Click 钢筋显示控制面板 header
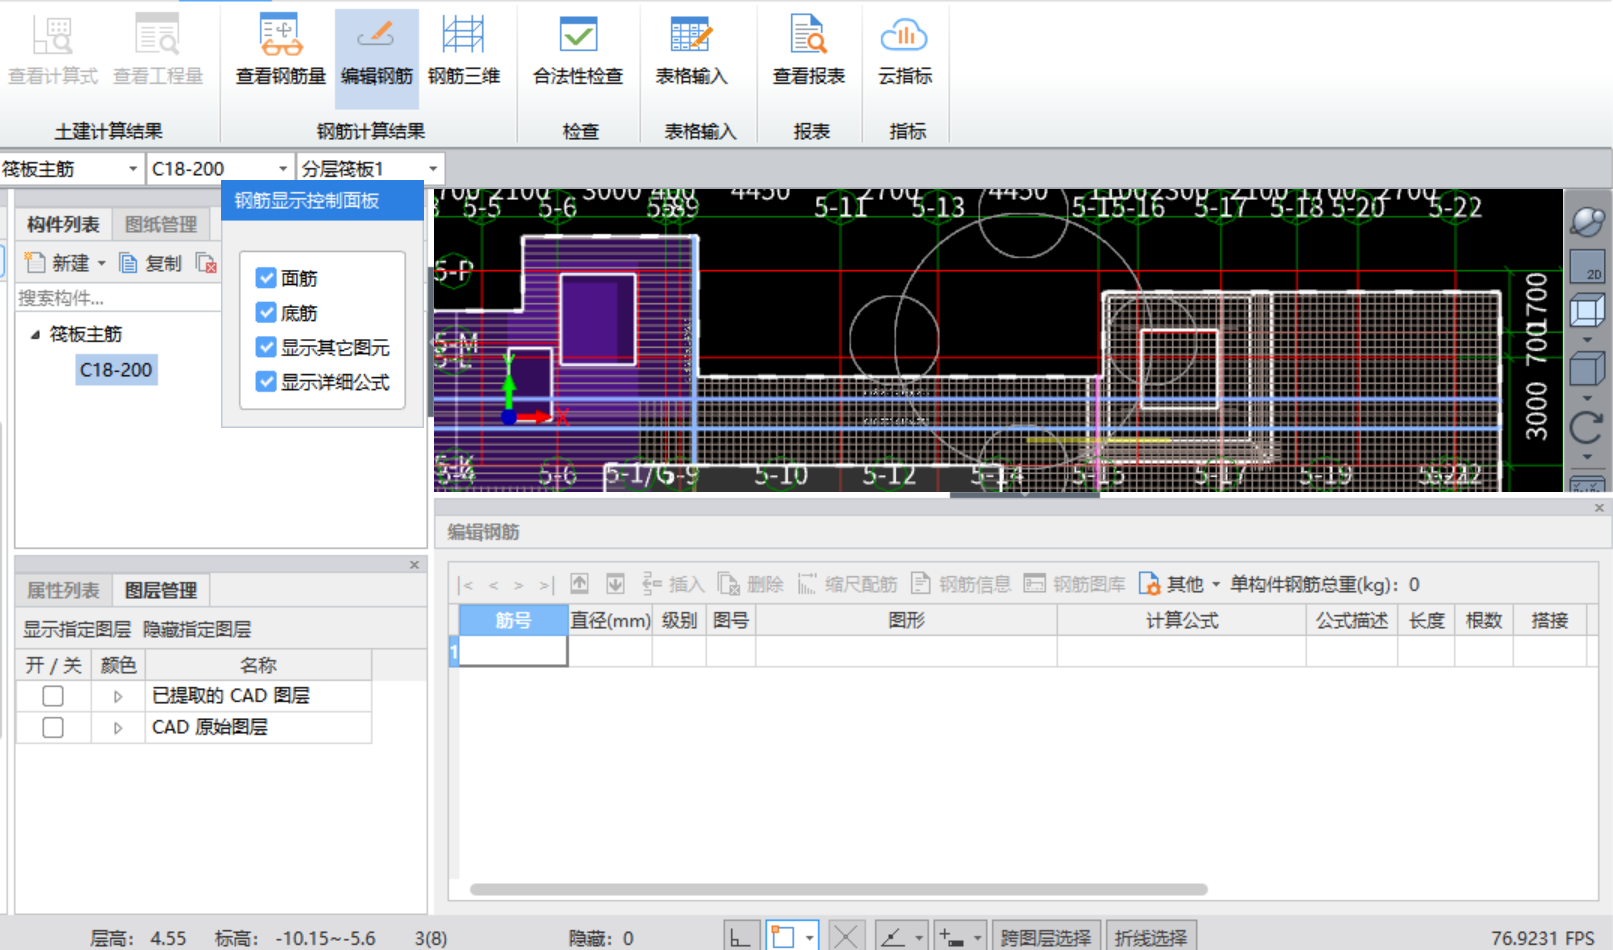 click(322, 200)
